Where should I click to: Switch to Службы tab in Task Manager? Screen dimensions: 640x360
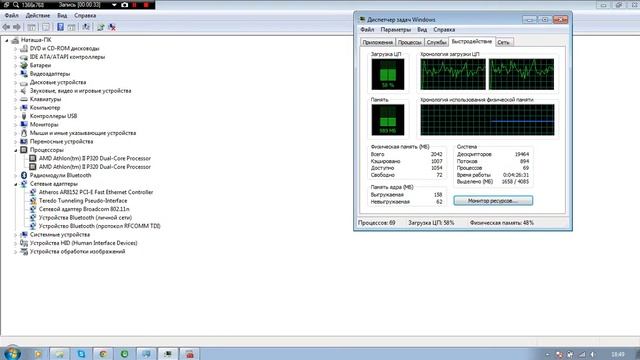tap(436, 42)
